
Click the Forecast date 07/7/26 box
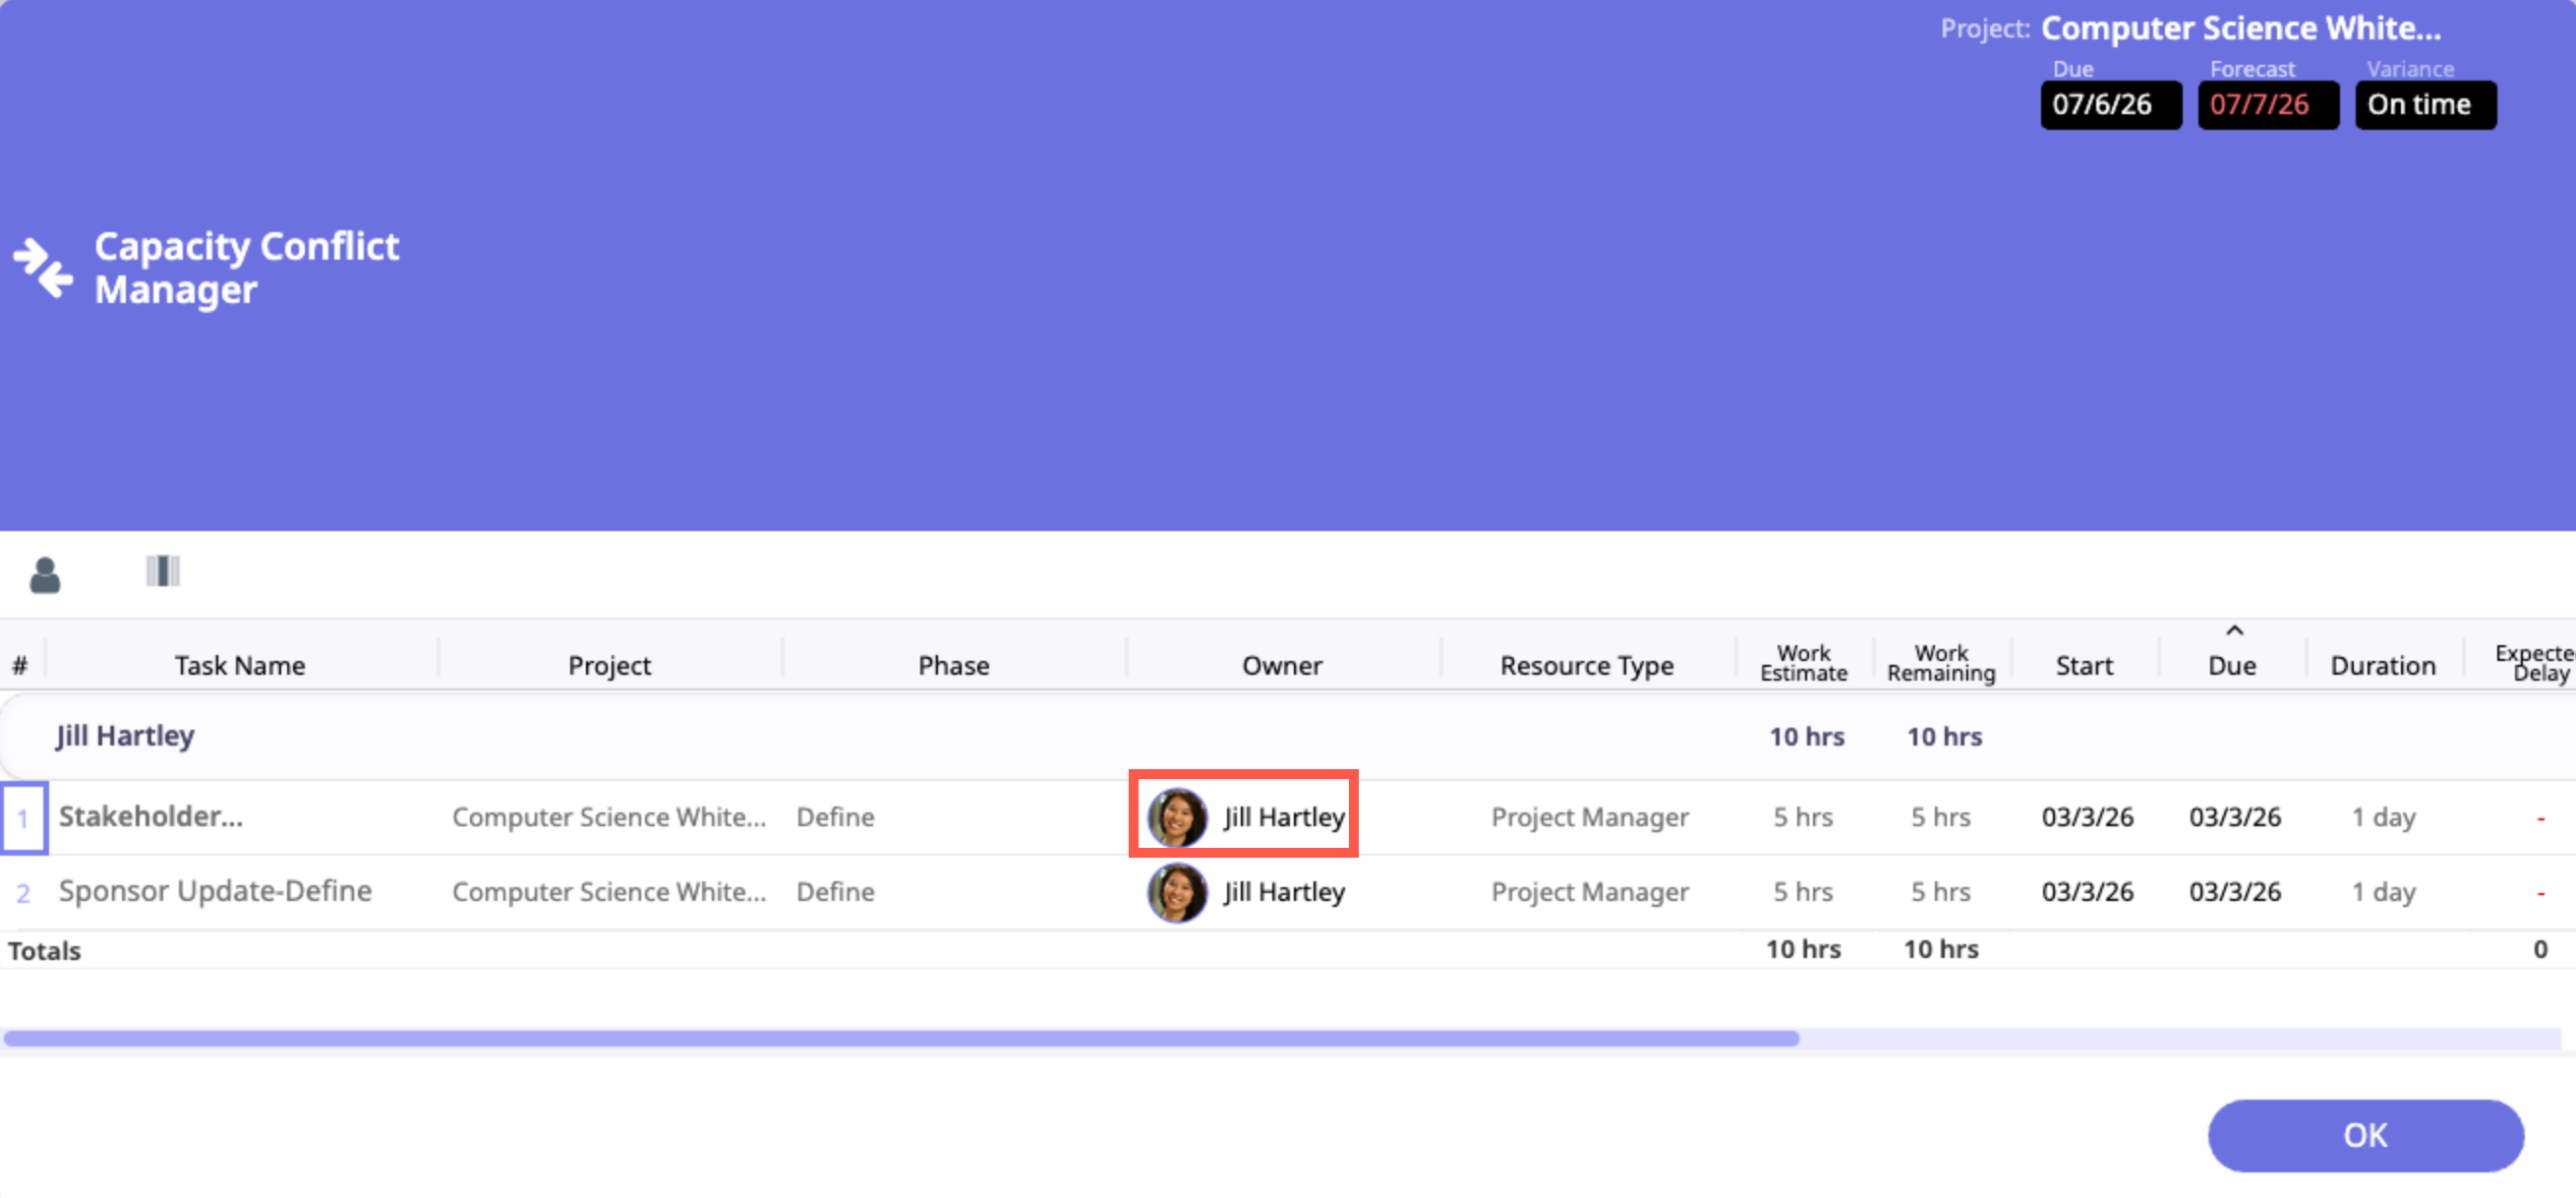2267,105
